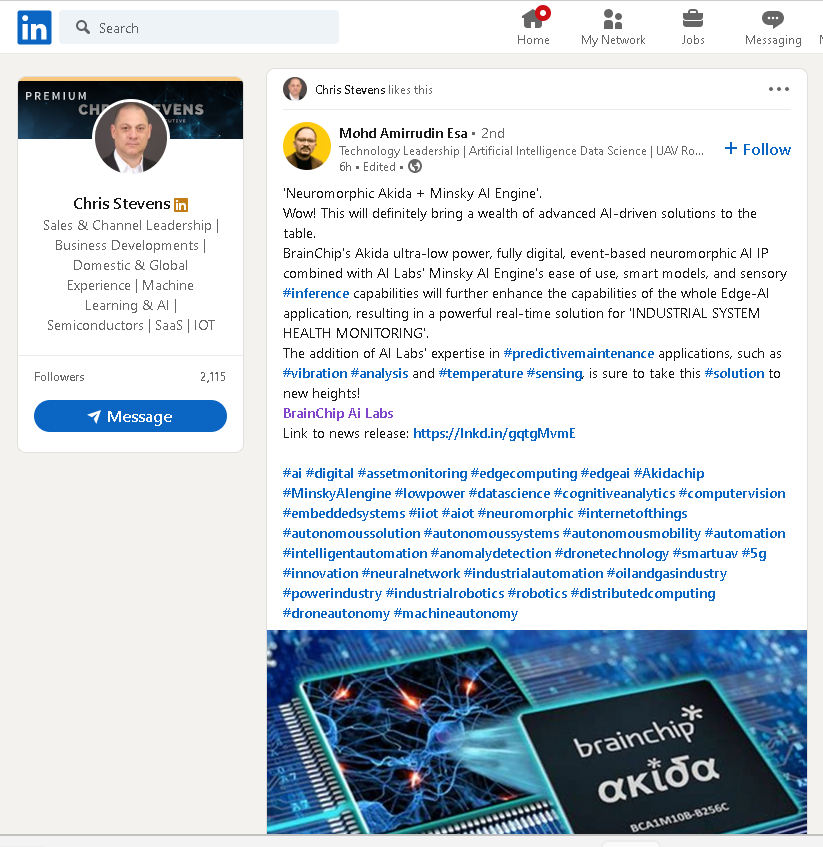Open the post's three-dot options menu
823x847 pixels.
779,89
